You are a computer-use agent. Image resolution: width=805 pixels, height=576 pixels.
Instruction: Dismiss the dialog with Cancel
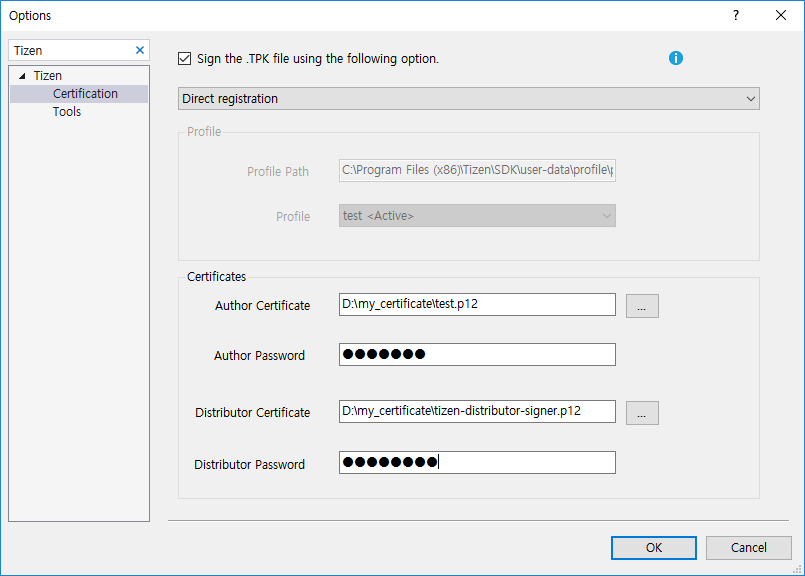(x=748, y=547)
